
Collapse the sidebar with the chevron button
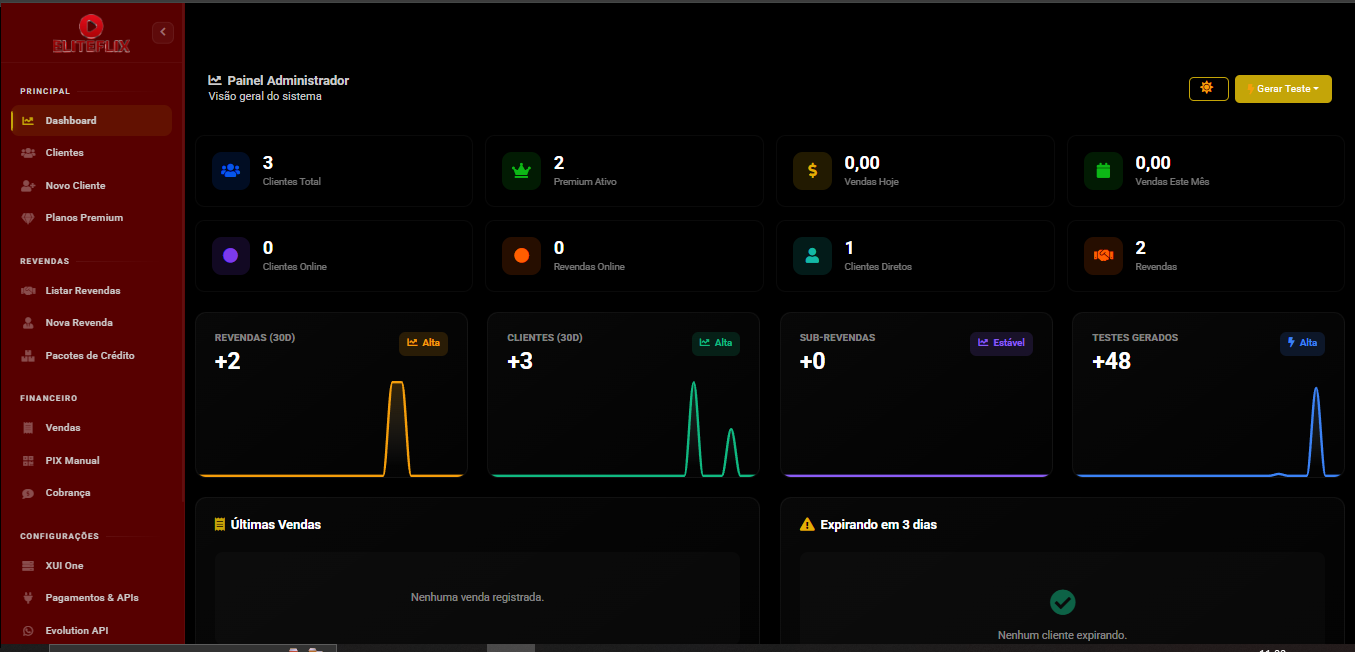[163, 32]
